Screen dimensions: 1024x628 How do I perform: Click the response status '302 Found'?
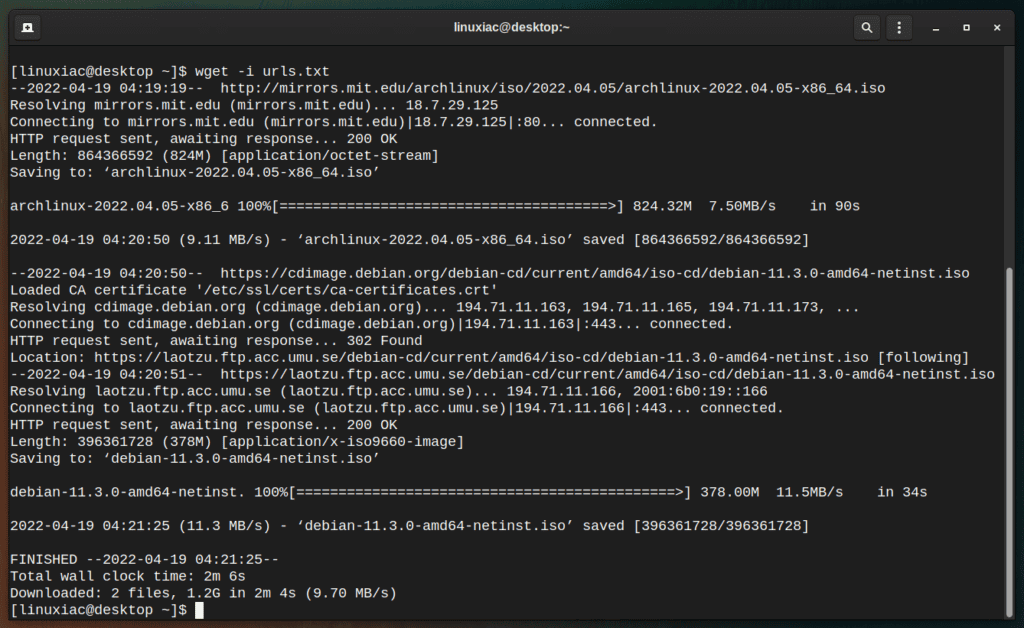[385, 341]
